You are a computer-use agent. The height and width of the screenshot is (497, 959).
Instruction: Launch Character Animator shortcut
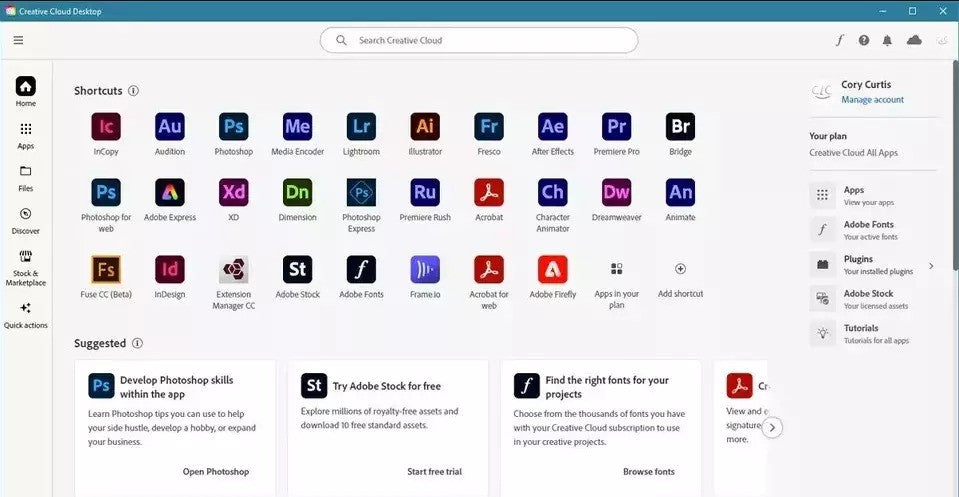(x=552, y=192)
